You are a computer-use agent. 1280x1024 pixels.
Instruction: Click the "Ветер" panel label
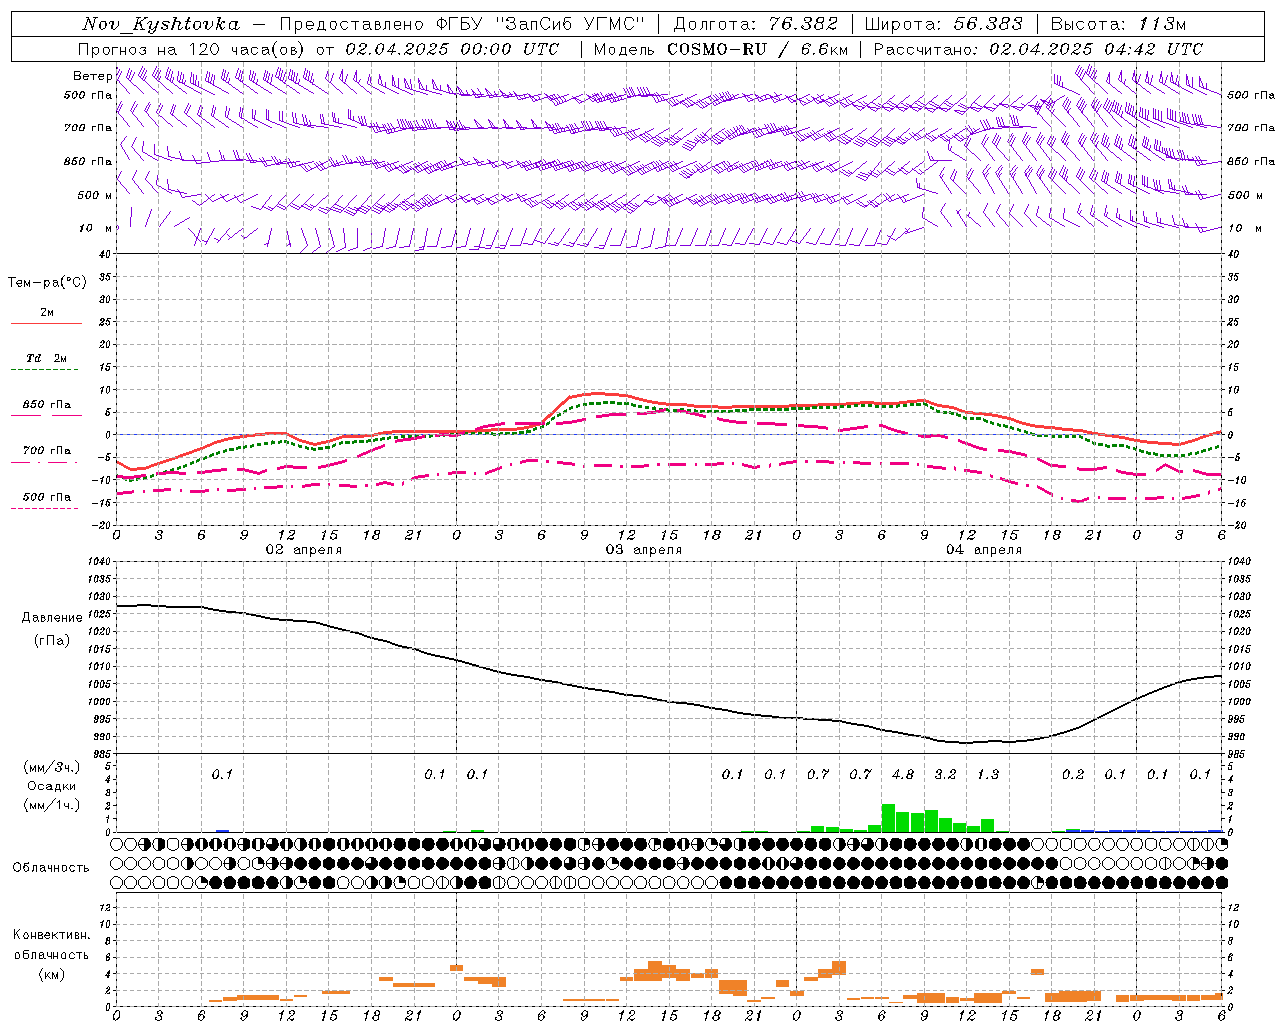coord(92,76)
